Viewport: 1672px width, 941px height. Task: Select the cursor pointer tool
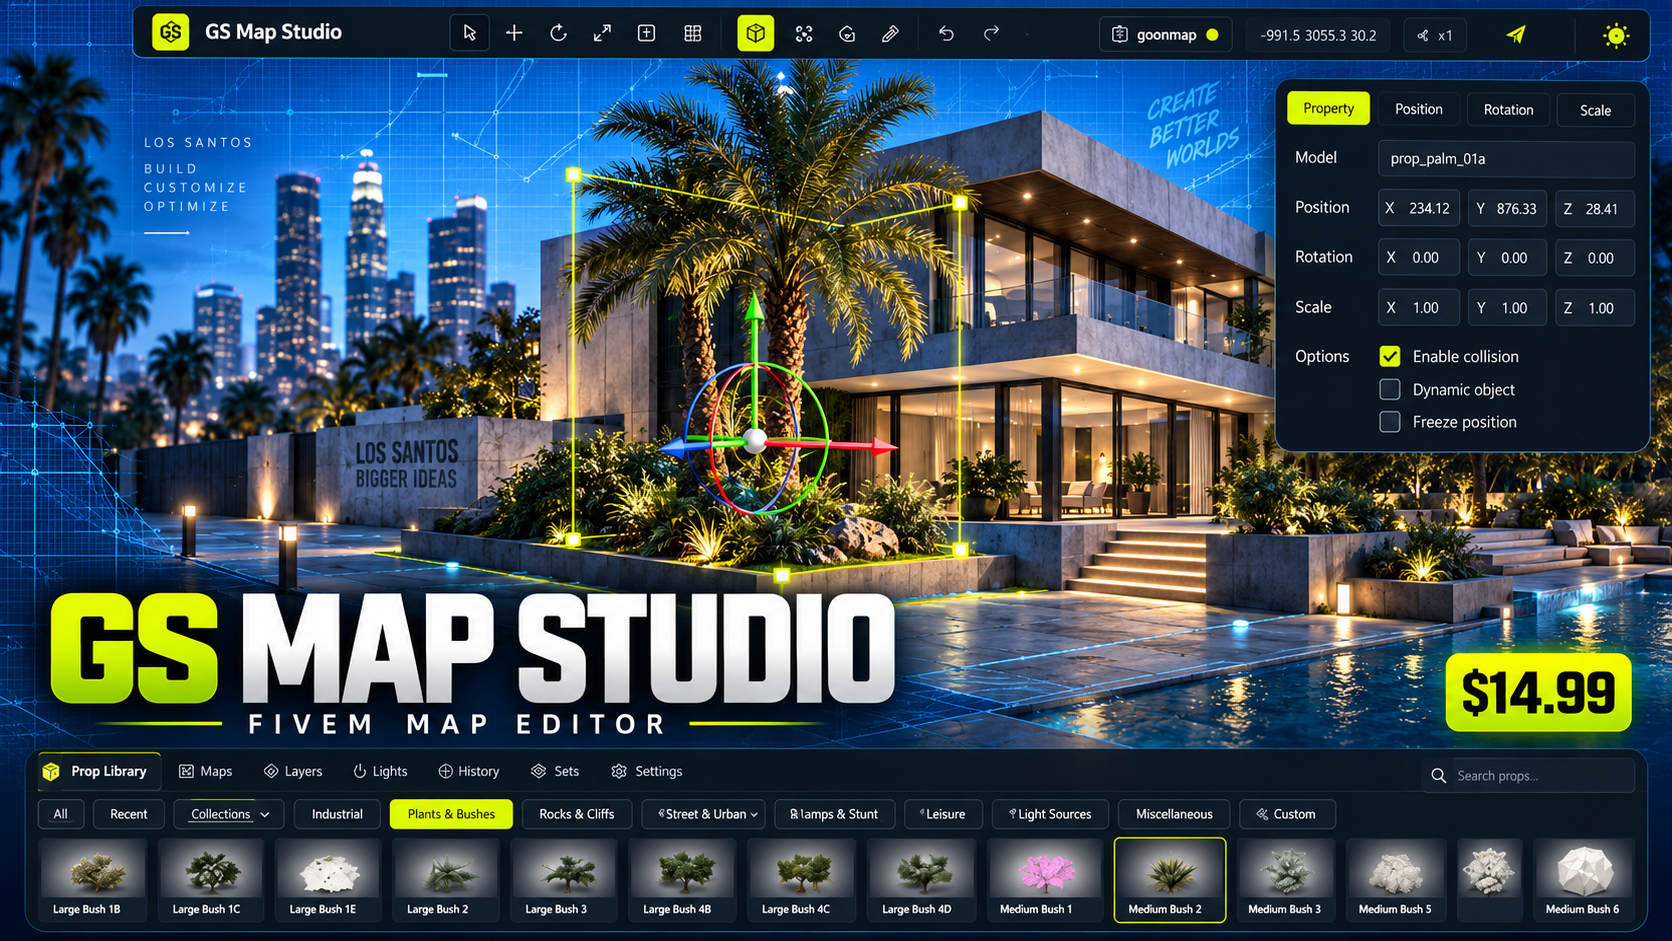pos(469,34)
